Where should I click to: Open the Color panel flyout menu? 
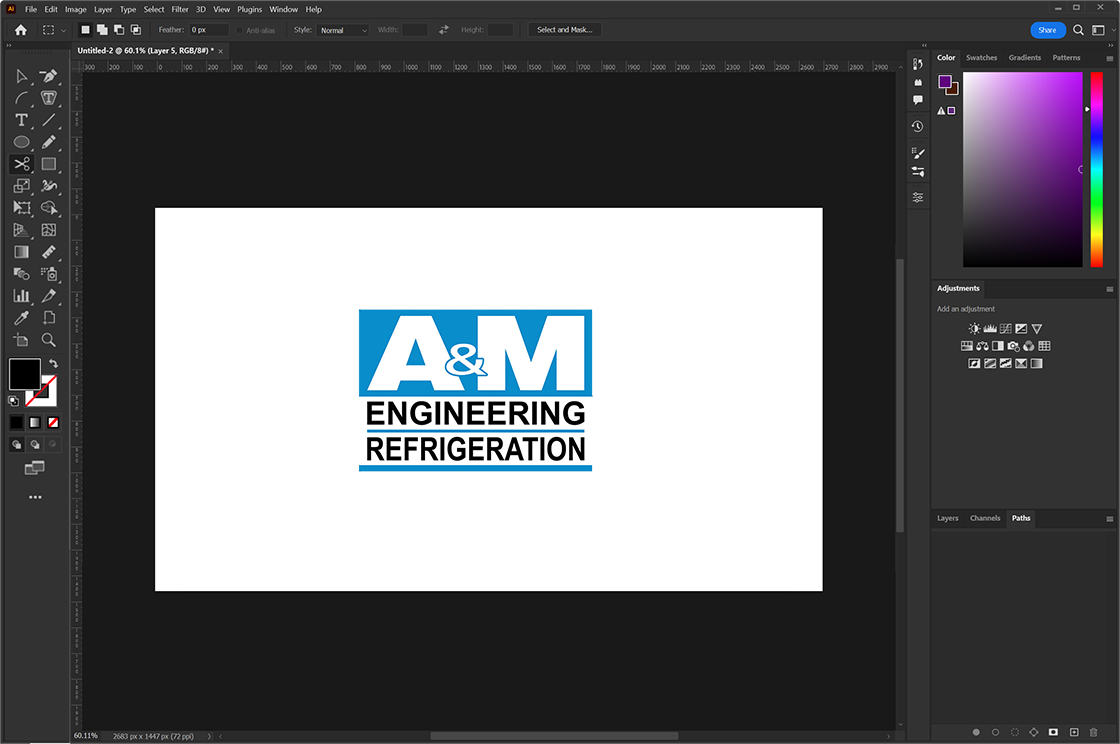coord(1109,59)
